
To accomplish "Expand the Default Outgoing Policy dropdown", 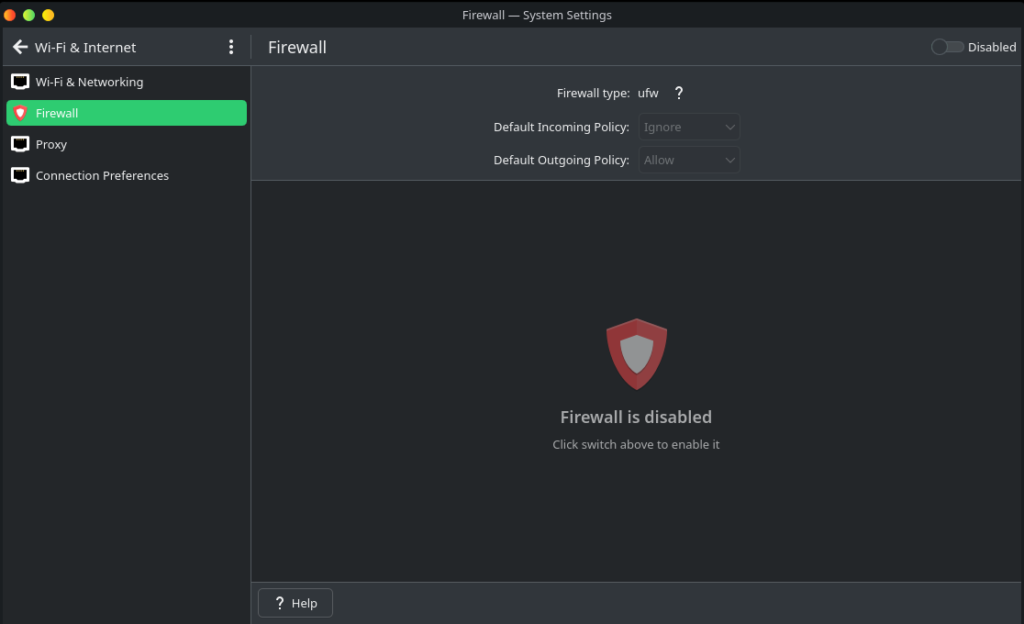I will [x=689, y=160].
